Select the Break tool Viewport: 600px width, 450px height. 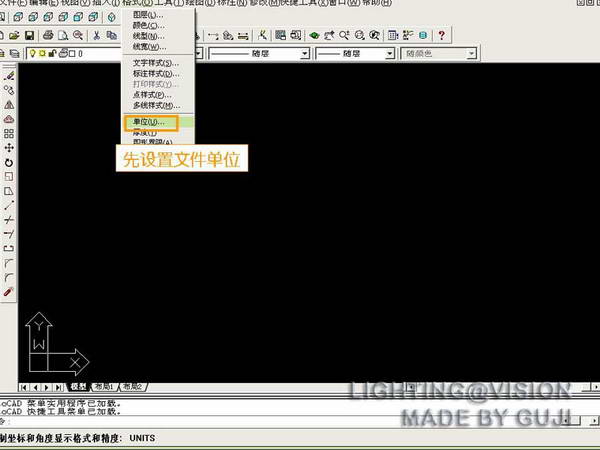[x=9, y=248]
